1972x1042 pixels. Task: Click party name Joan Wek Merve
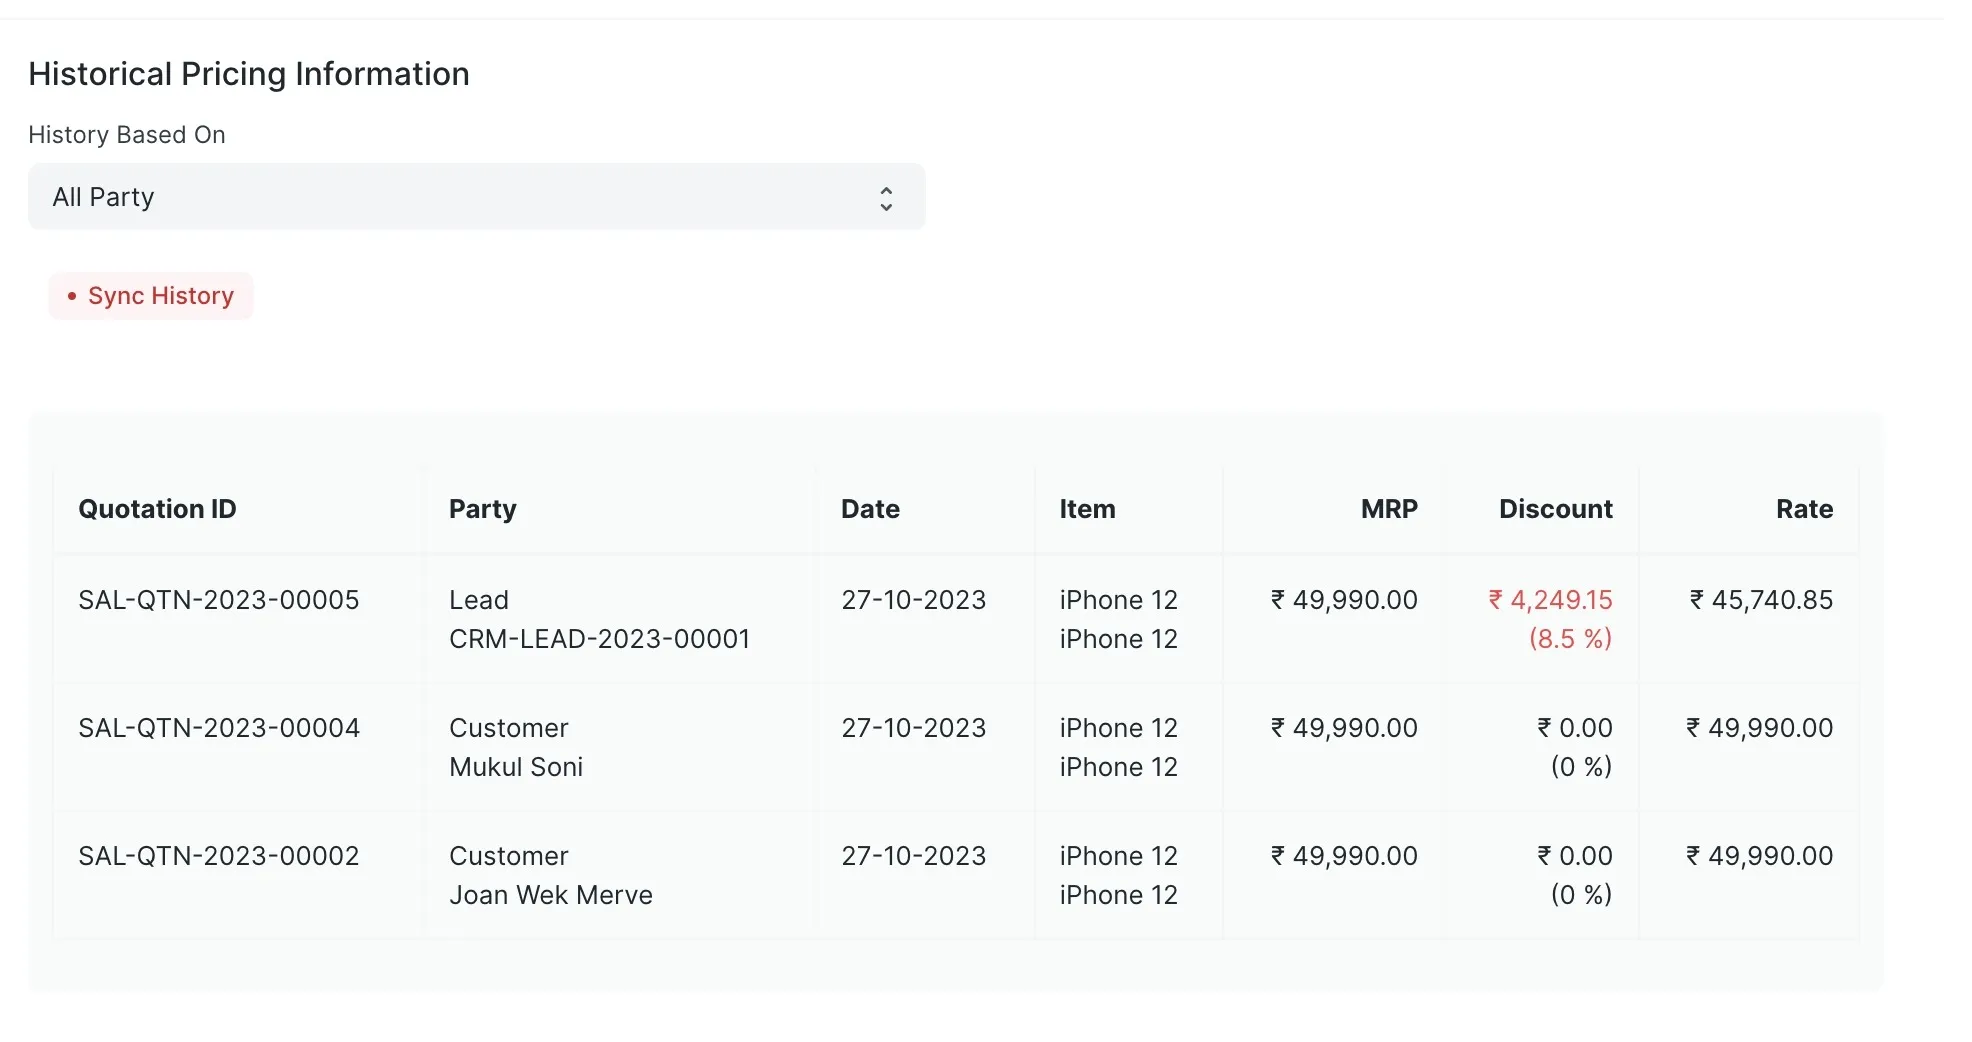(551, 895)
